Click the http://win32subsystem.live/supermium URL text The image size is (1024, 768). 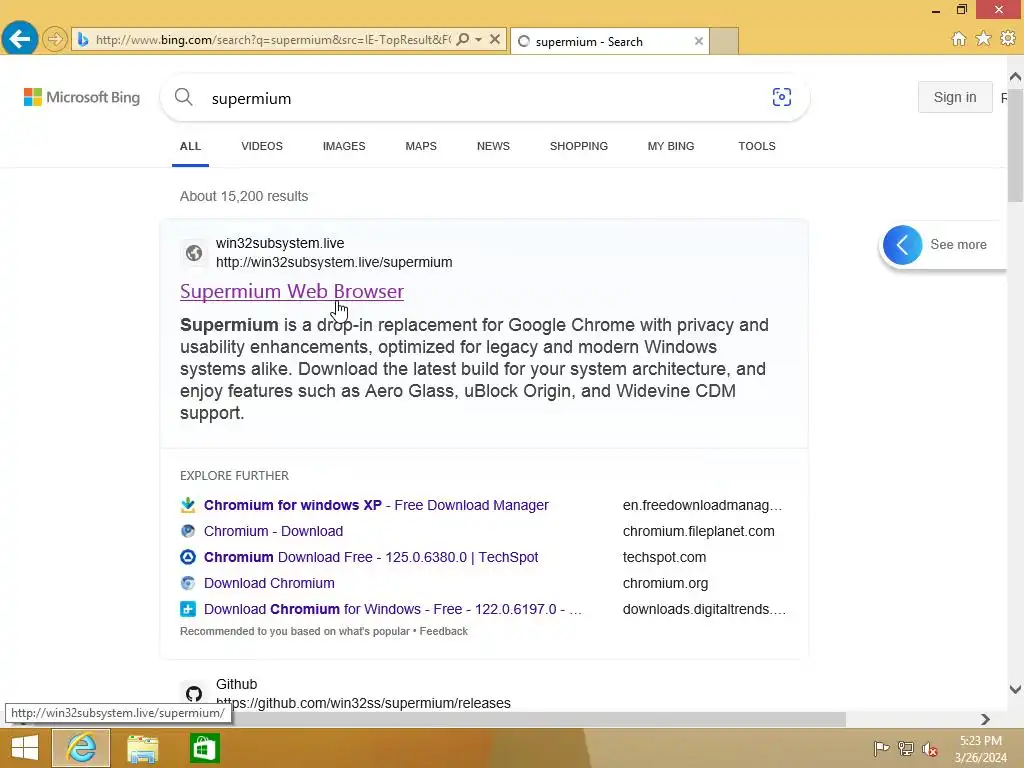click(334, 262)
